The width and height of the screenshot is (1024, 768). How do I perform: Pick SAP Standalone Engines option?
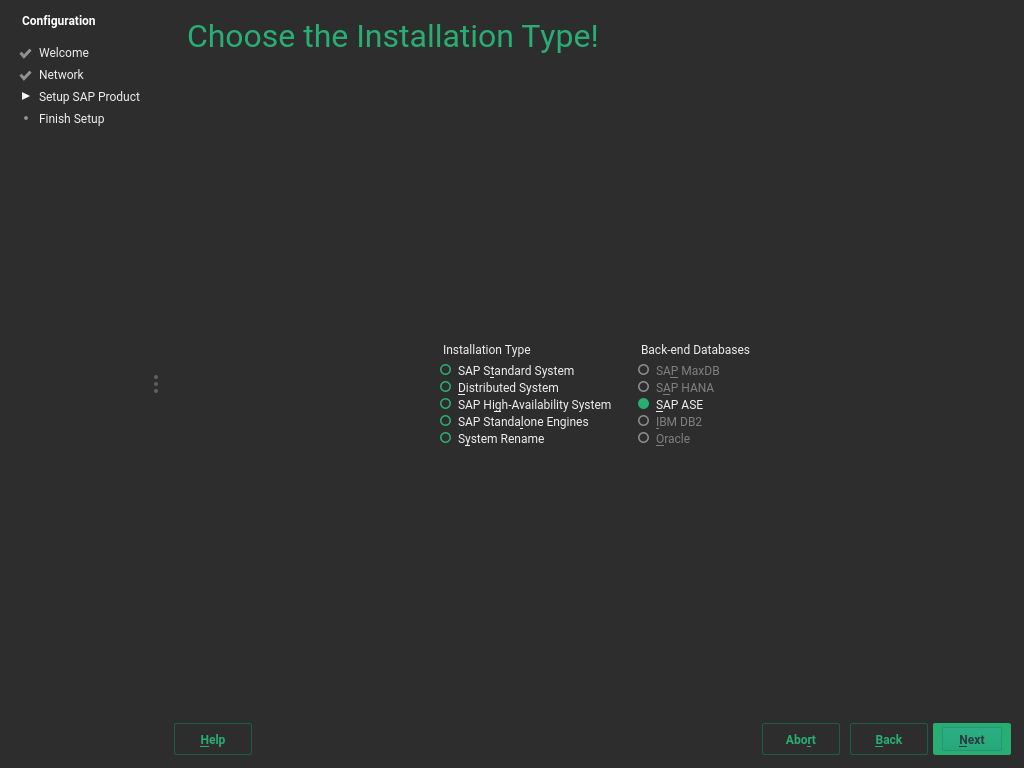click(x=446, y=421)
